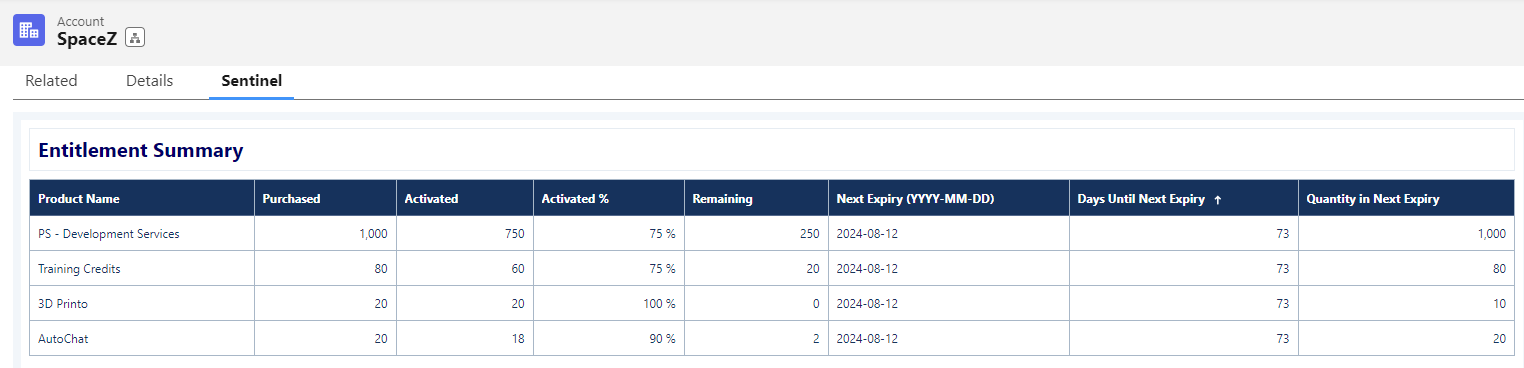
Task: Click the SpaceZ account name
Action: click(x=87, y=38)
